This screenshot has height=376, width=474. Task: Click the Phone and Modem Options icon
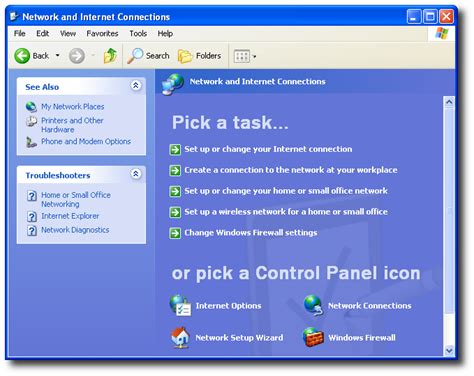pos(31,142)
